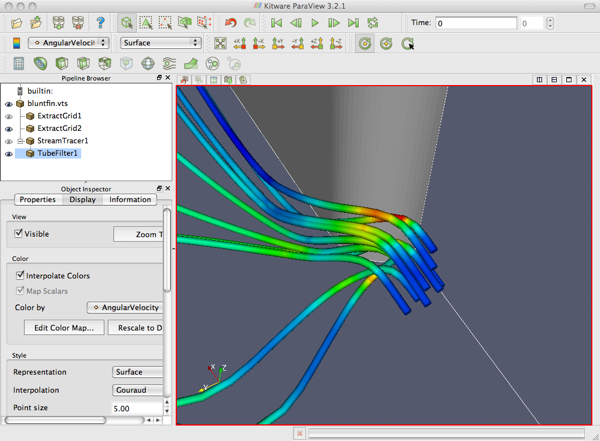600x441 pixels.
Task: Collapse the StreamTracer1 tree node
Action: 21,141
